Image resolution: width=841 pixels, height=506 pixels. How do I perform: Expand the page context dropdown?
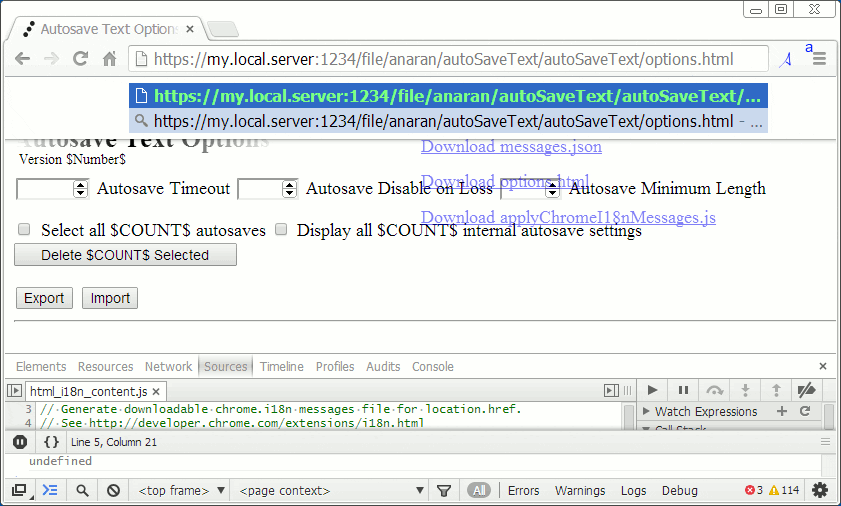332,491
